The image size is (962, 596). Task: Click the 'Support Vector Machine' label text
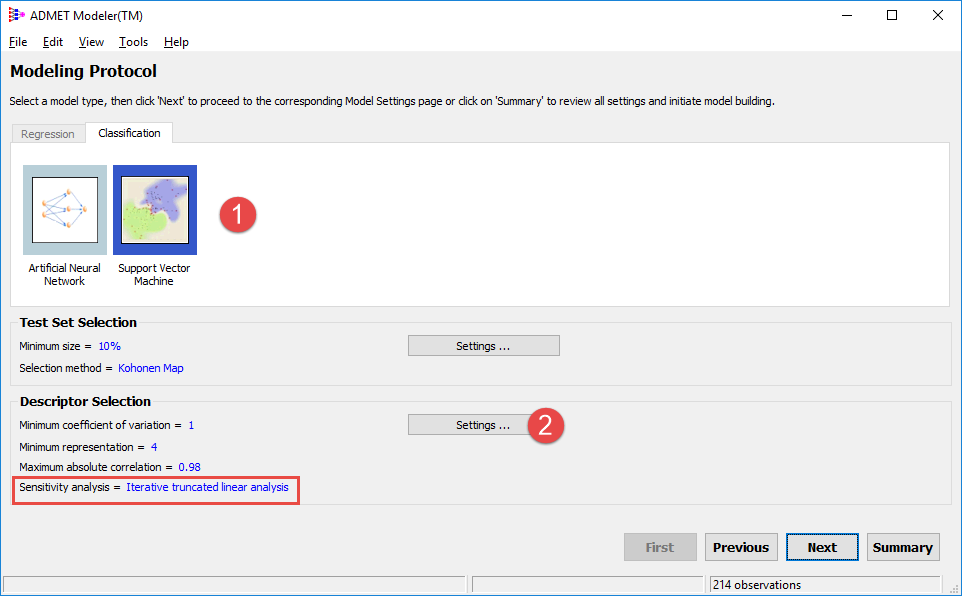(x=154, y=274)
